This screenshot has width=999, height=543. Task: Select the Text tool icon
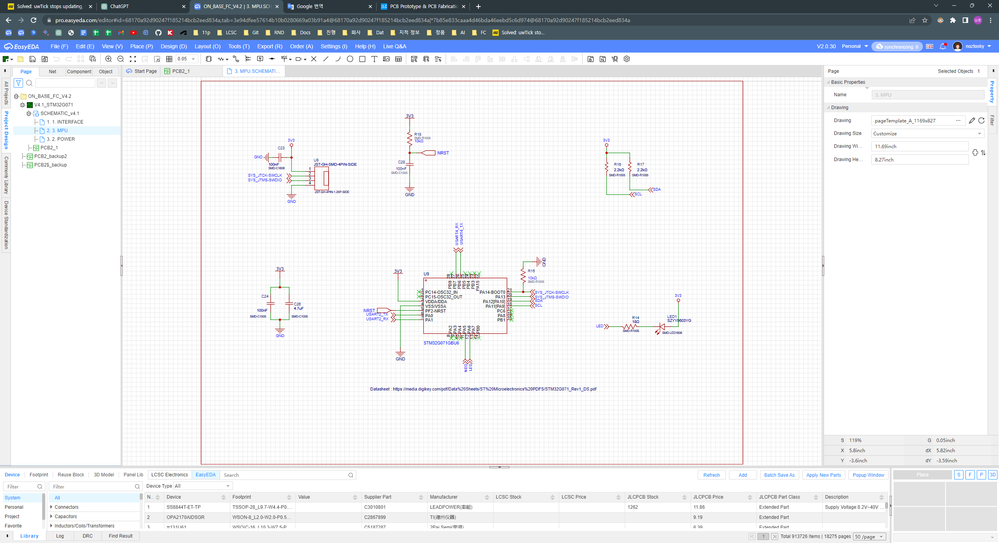374,59
